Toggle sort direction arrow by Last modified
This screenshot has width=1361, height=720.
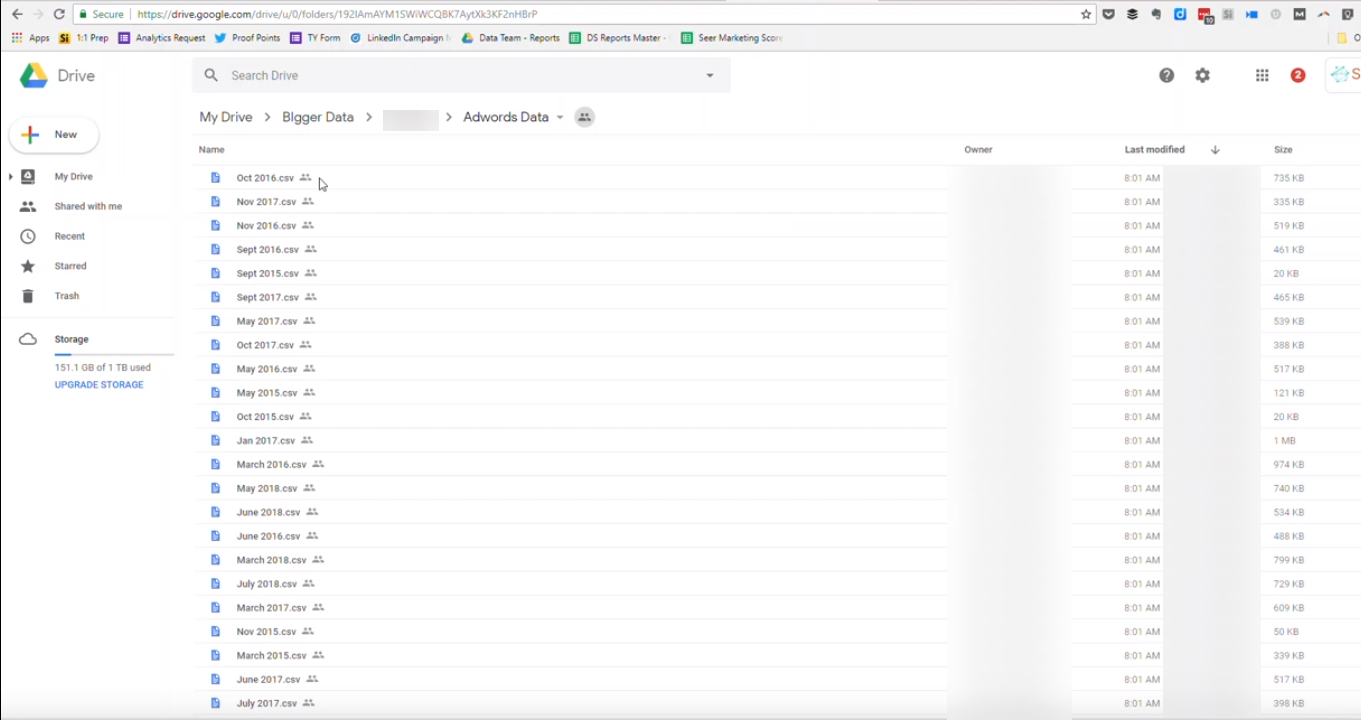pyautogui.click(x=1215, y=150)
